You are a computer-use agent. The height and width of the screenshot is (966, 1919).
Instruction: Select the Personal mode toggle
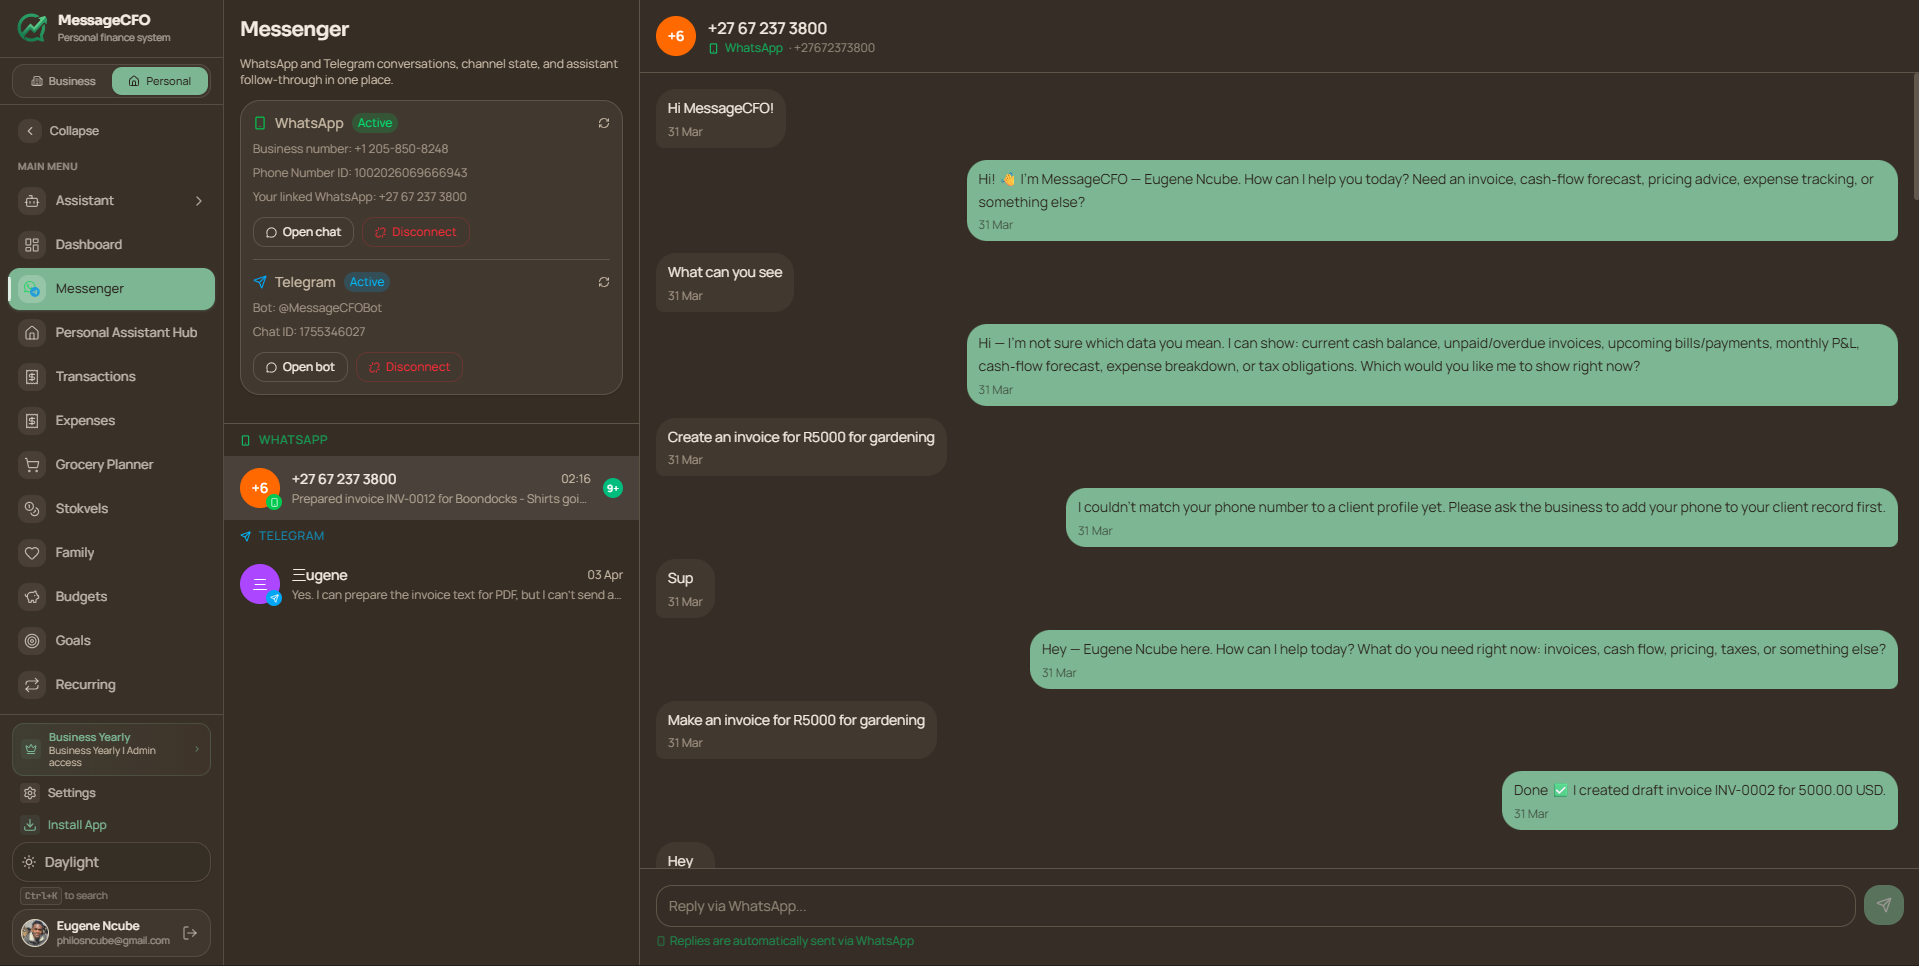pos(159,80)
